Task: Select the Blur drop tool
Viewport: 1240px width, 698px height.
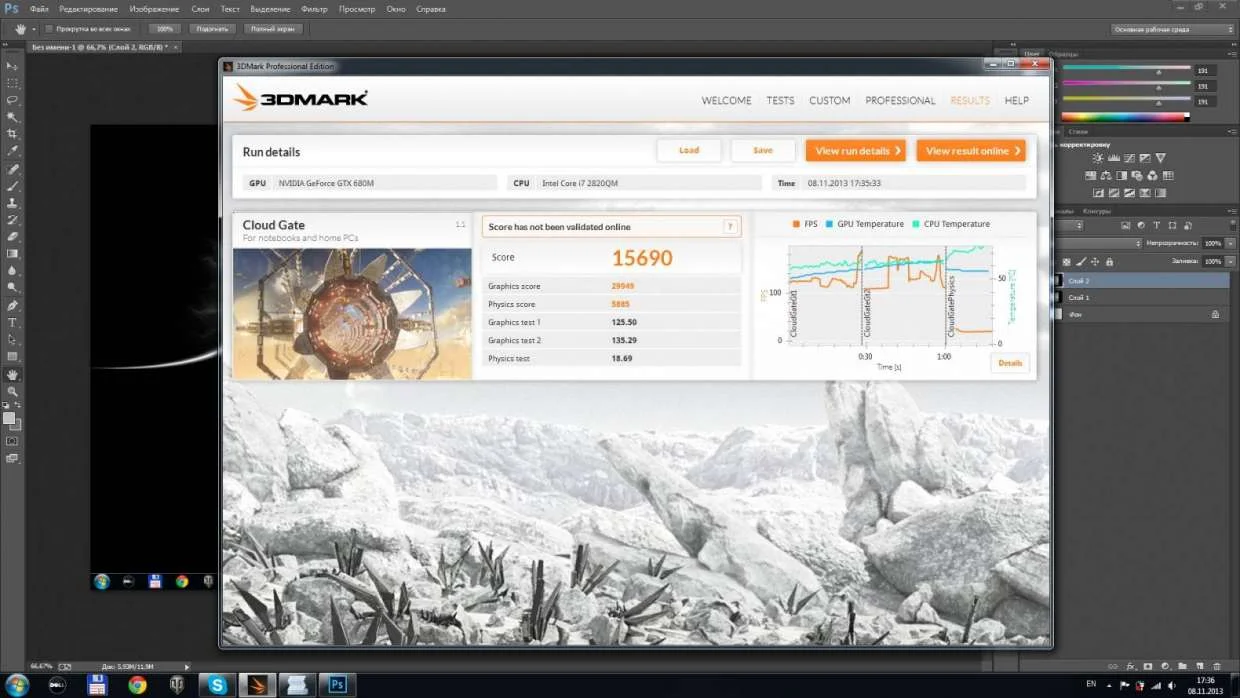Action: [x=13, y=271]
